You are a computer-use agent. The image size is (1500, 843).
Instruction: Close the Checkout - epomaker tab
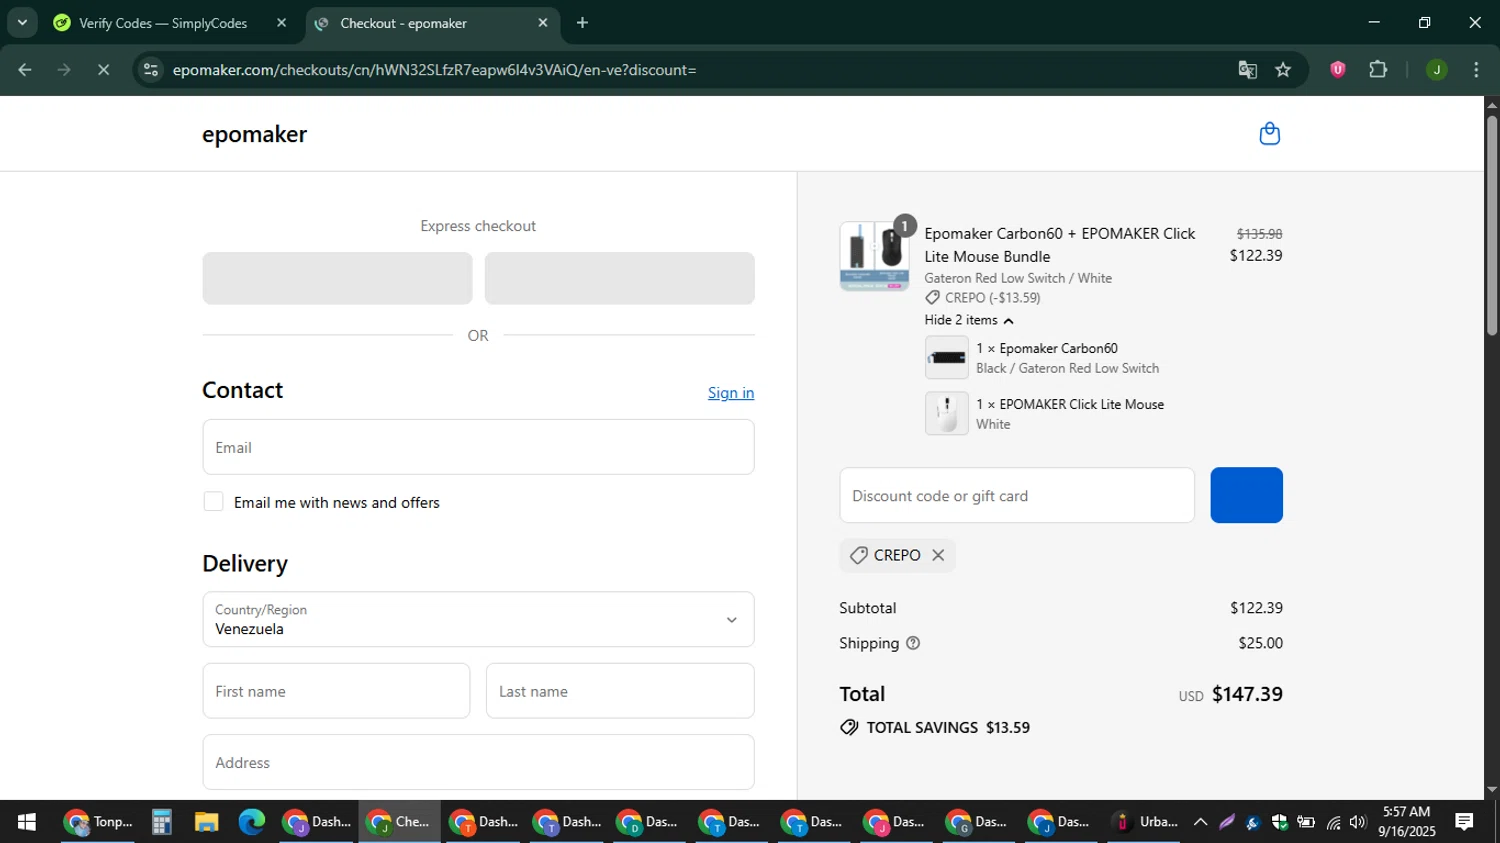pyautogui.click(x=543, y=23)
